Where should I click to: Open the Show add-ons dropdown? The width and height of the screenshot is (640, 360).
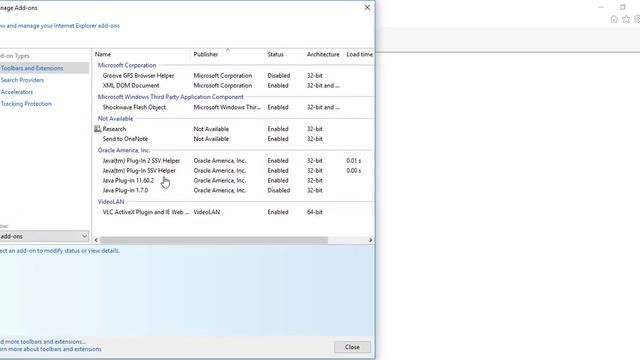44,236
